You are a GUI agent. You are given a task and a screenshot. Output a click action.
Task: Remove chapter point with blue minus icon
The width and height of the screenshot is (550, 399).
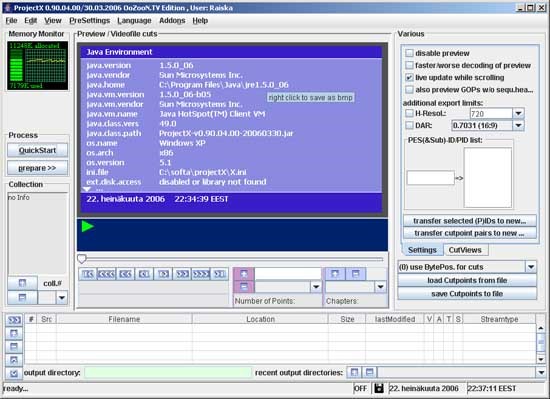(355, 273)
